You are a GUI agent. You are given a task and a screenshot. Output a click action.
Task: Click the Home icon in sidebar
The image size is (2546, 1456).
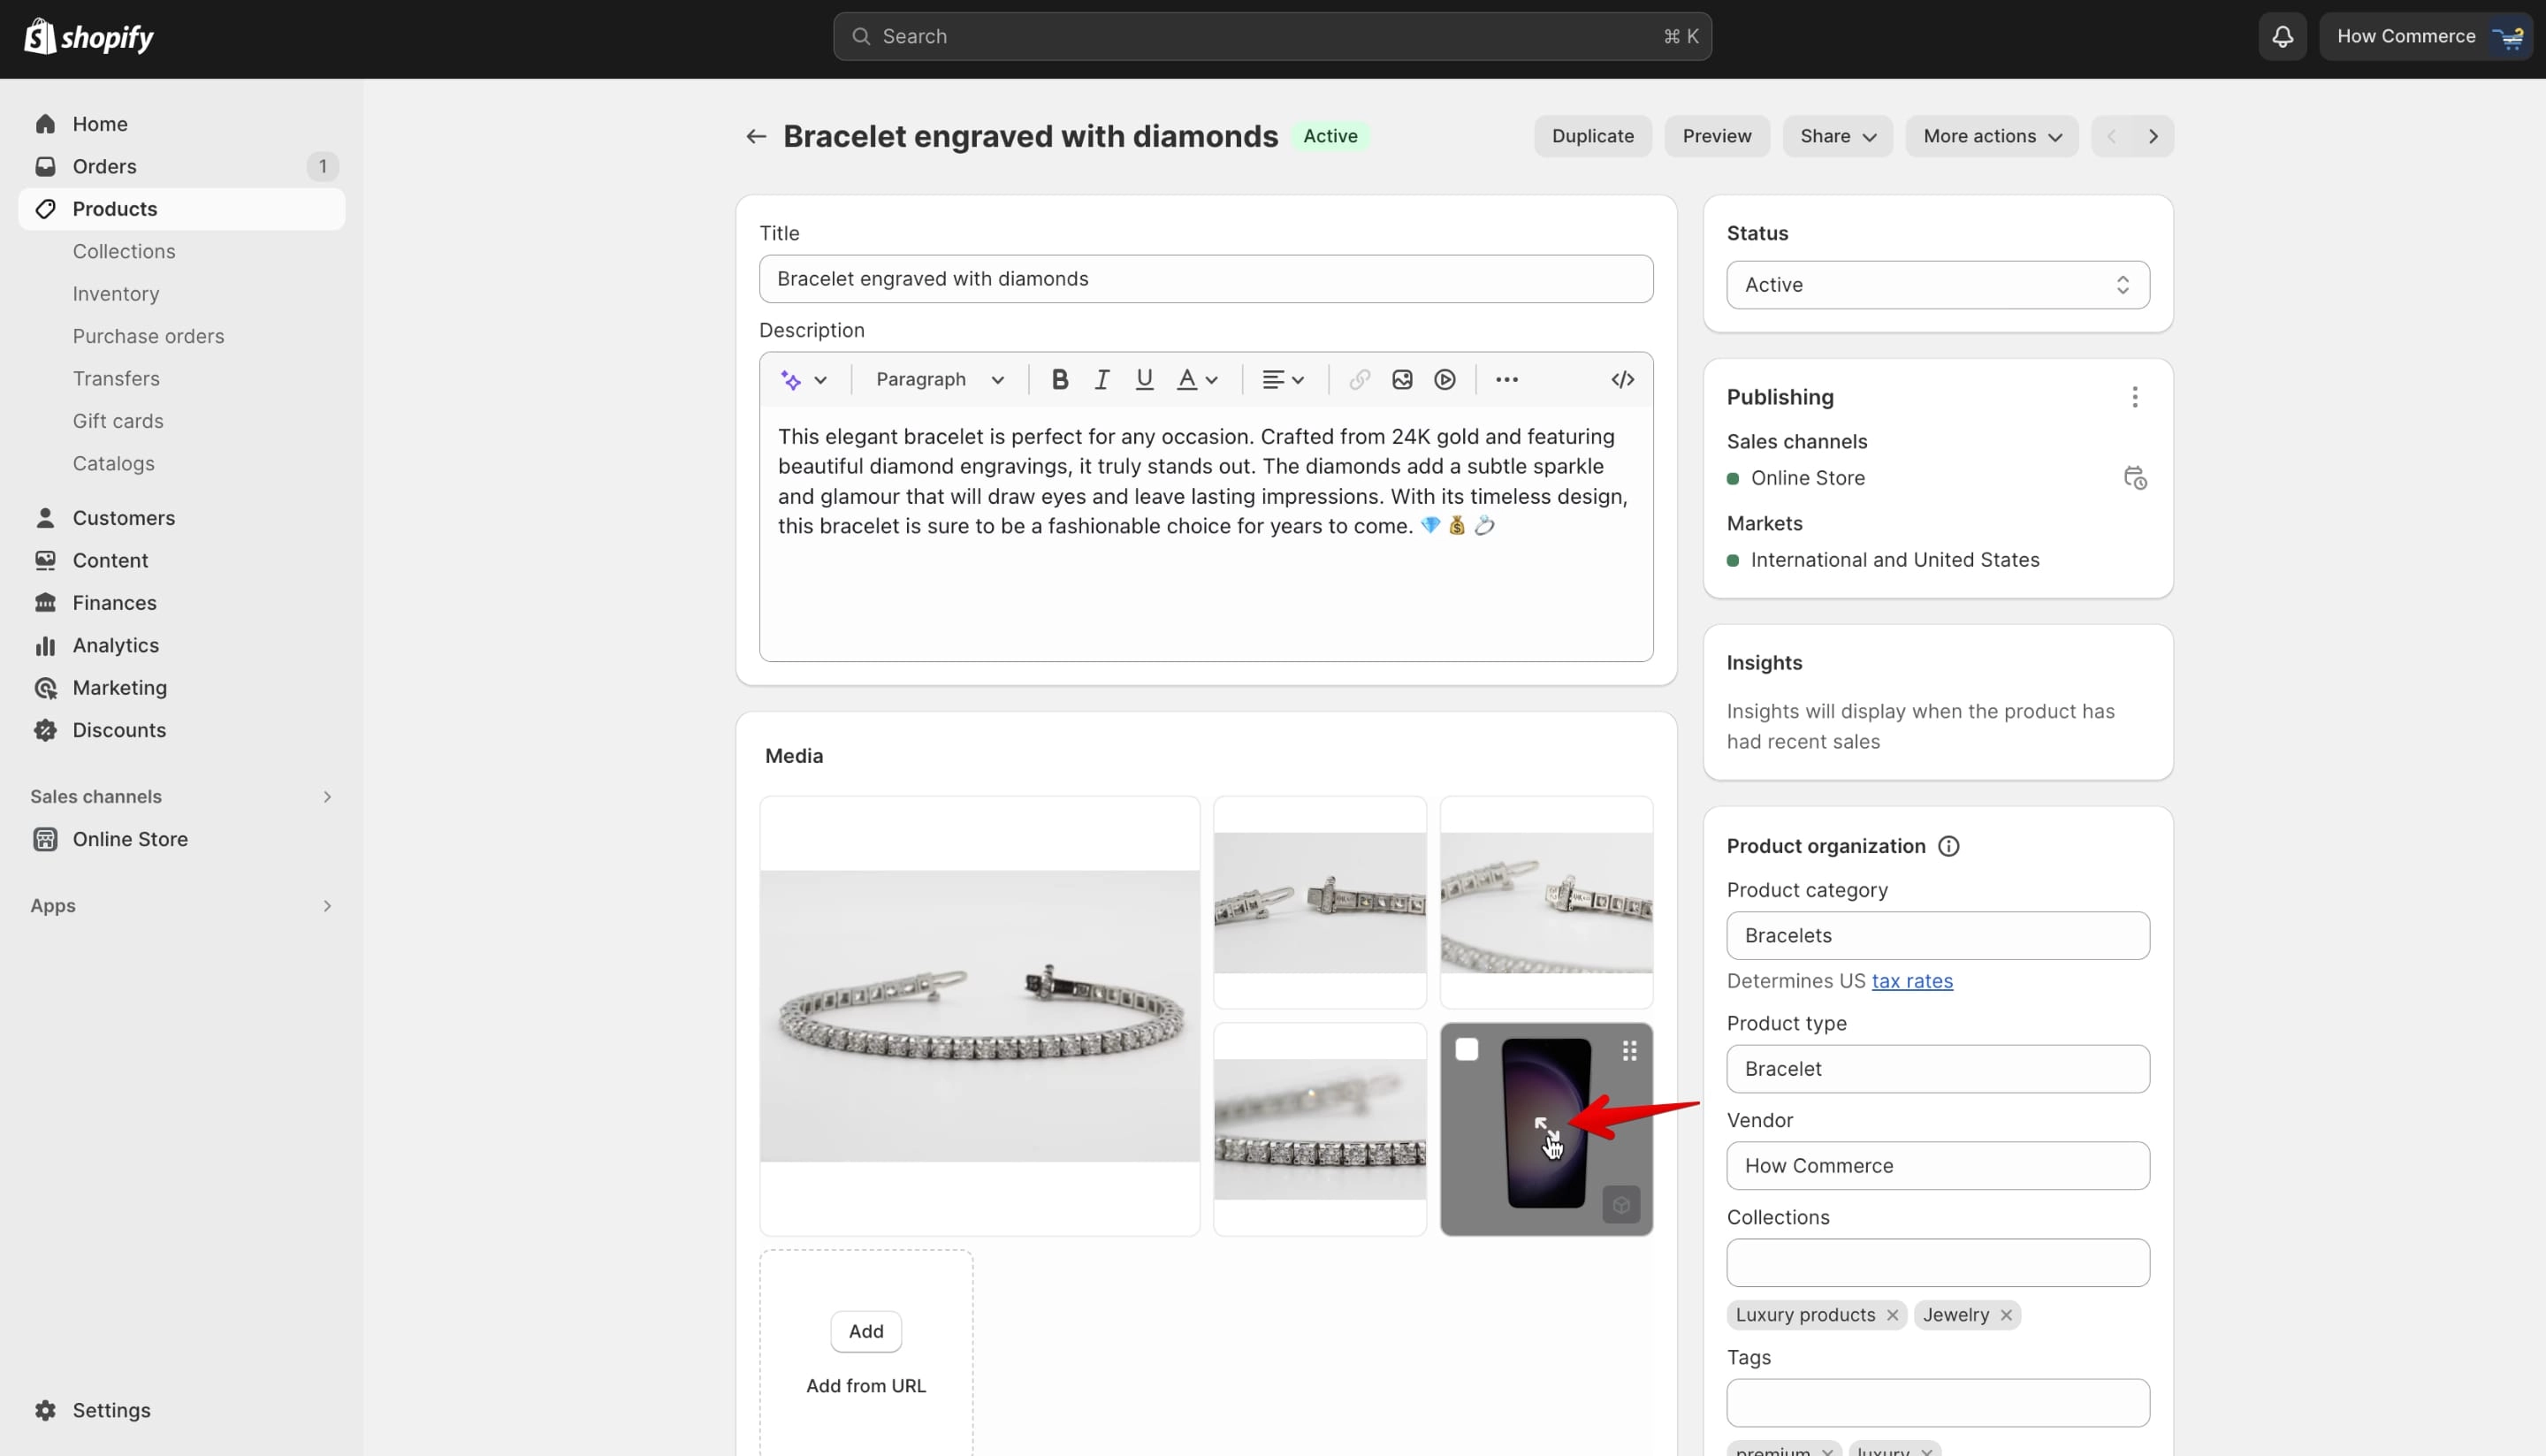[45, 124]
